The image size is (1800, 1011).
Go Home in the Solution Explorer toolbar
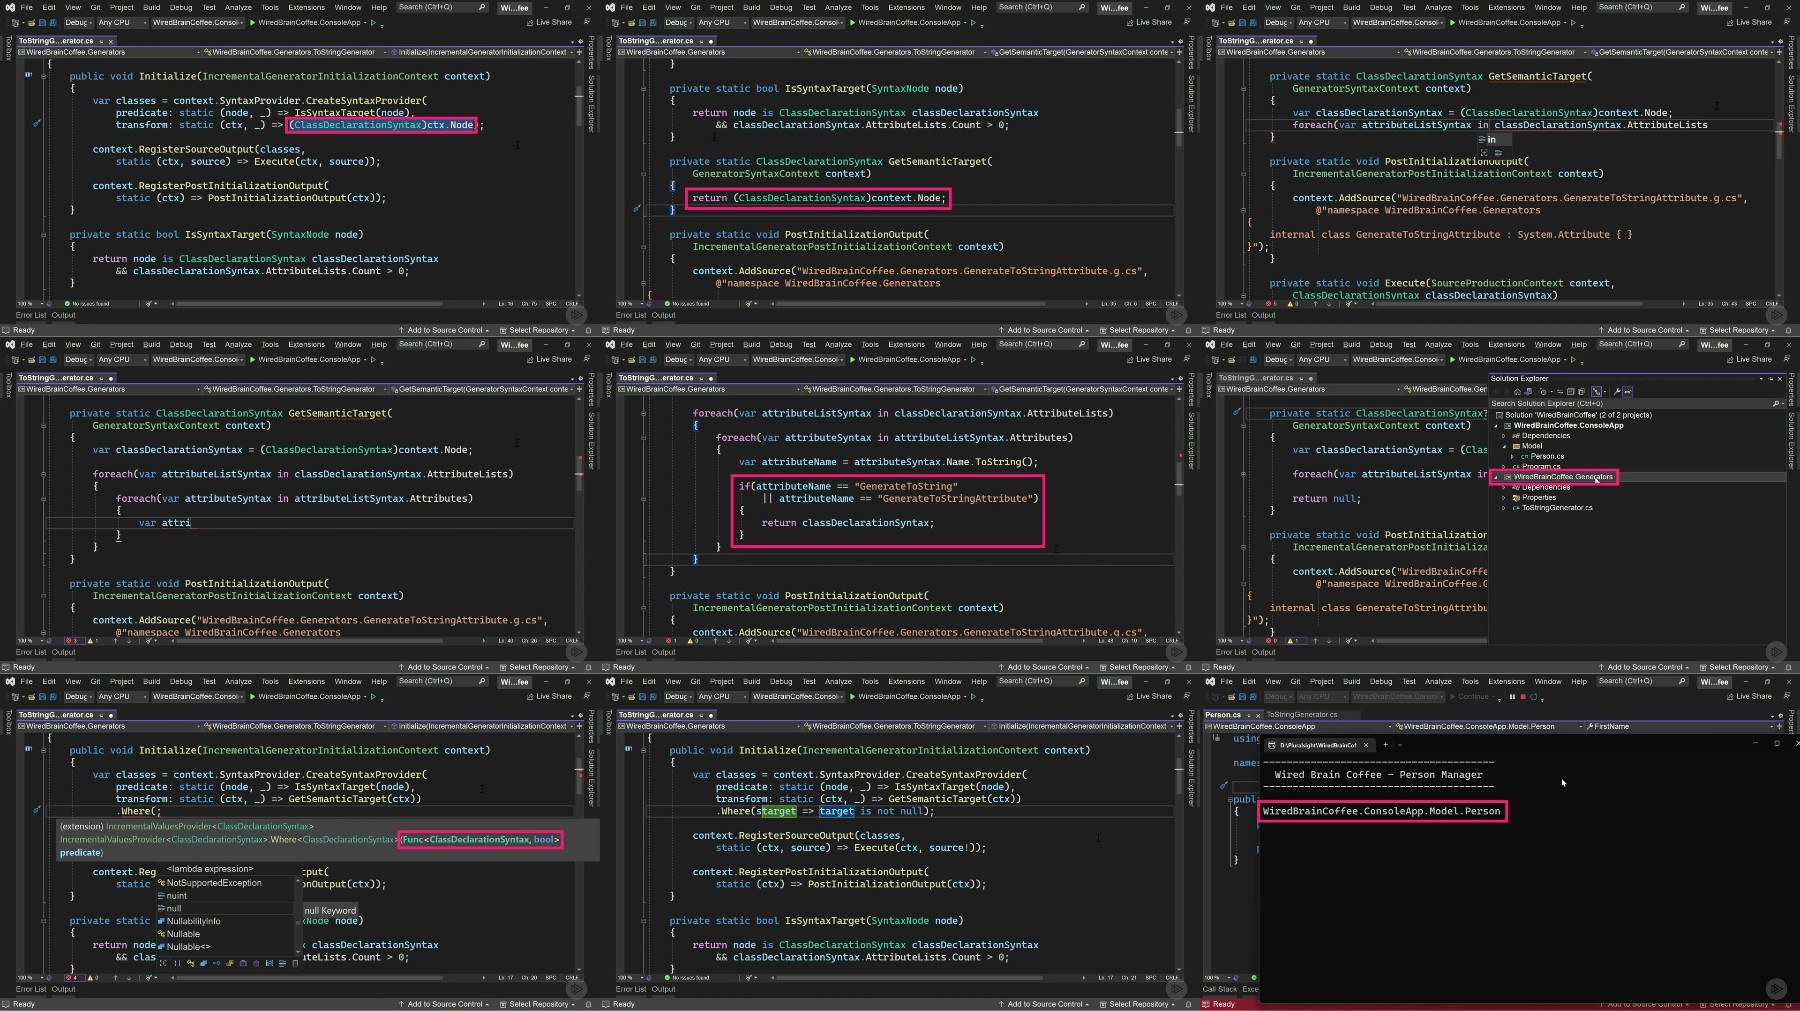click(1517, 392)
